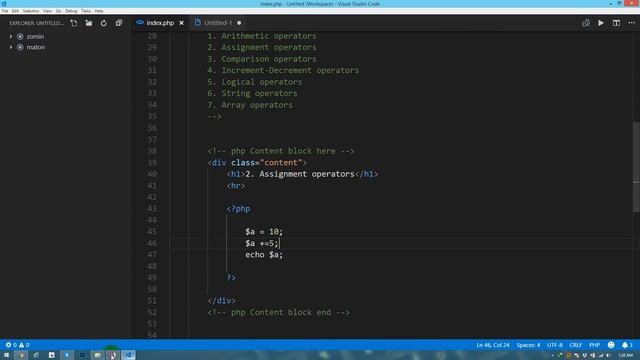The height and width of the screenshot is (360, 640).
Task: Click the 'php Content block here' comment
Action: point(281,151)
